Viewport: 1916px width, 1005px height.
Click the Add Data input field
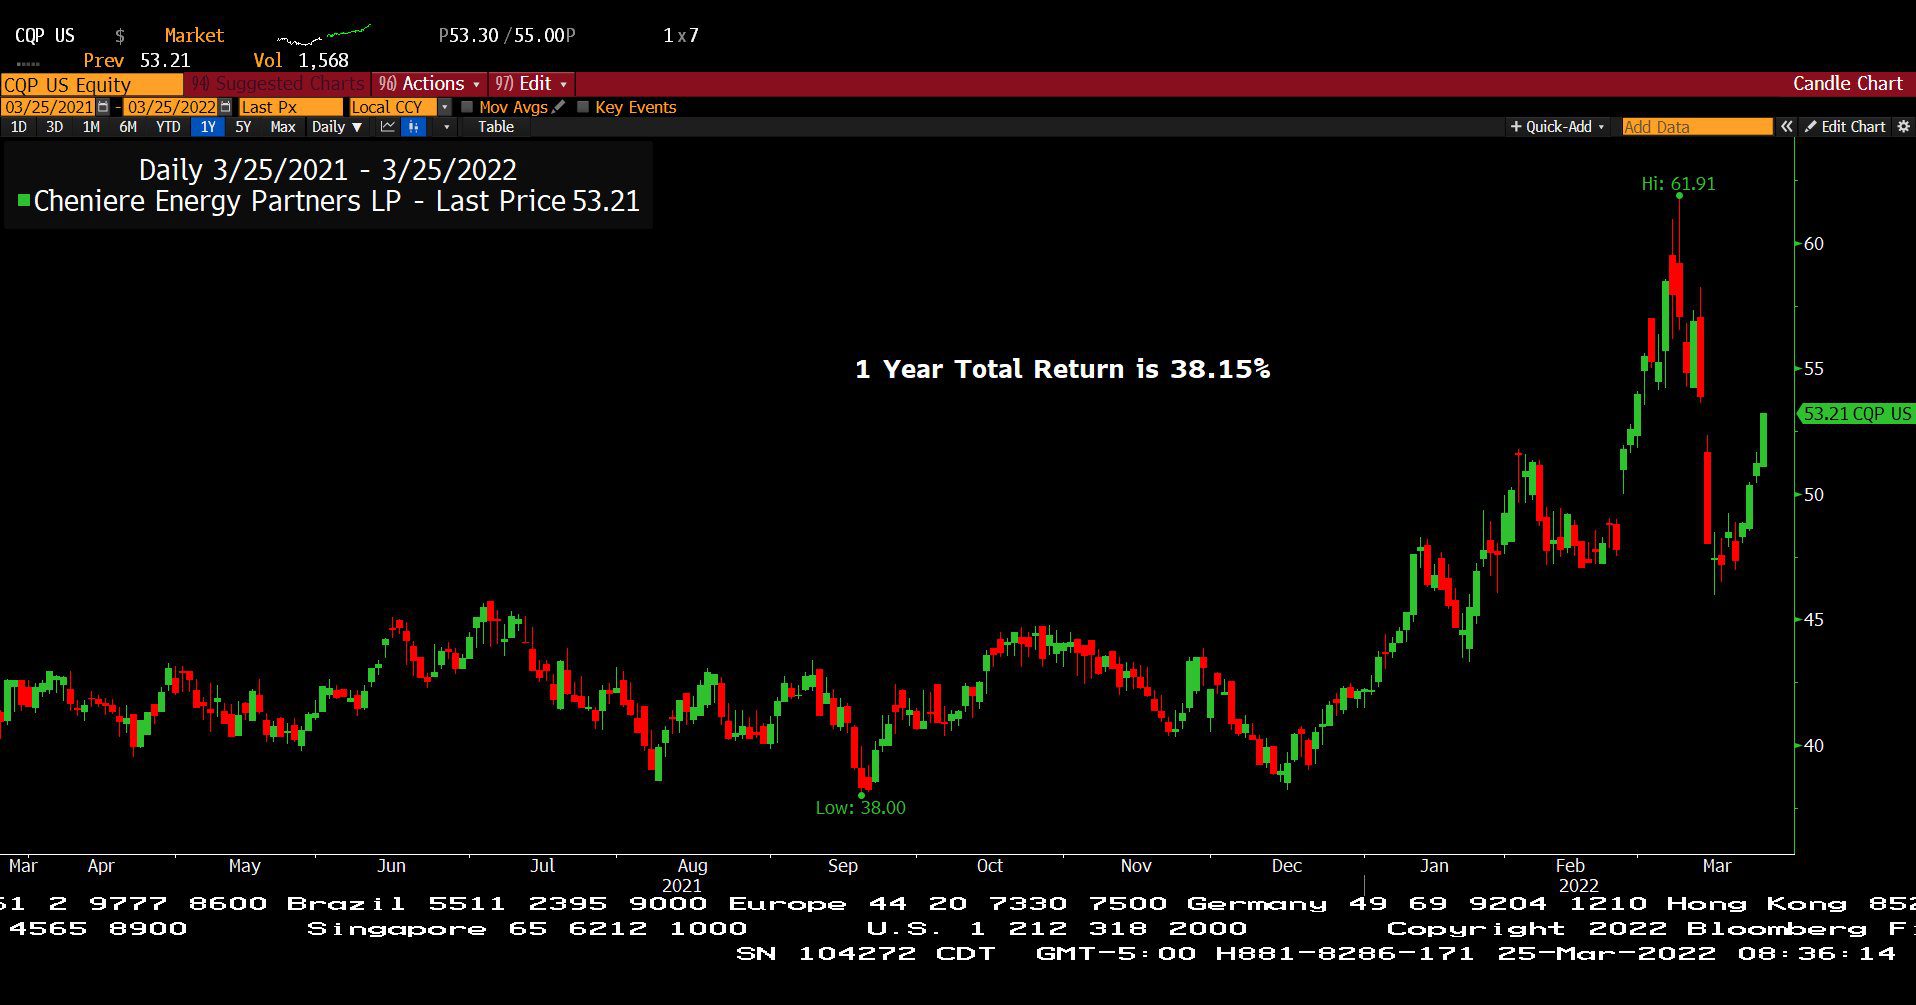point(1697,127)
